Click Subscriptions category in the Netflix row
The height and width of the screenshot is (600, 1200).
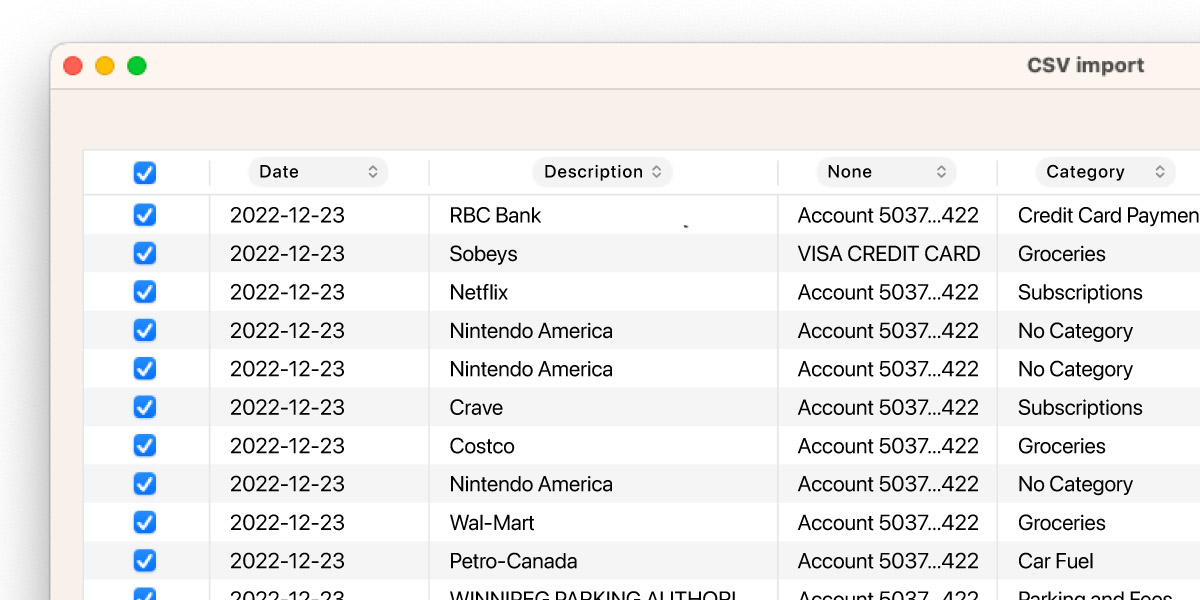(x=1080, y=292)
